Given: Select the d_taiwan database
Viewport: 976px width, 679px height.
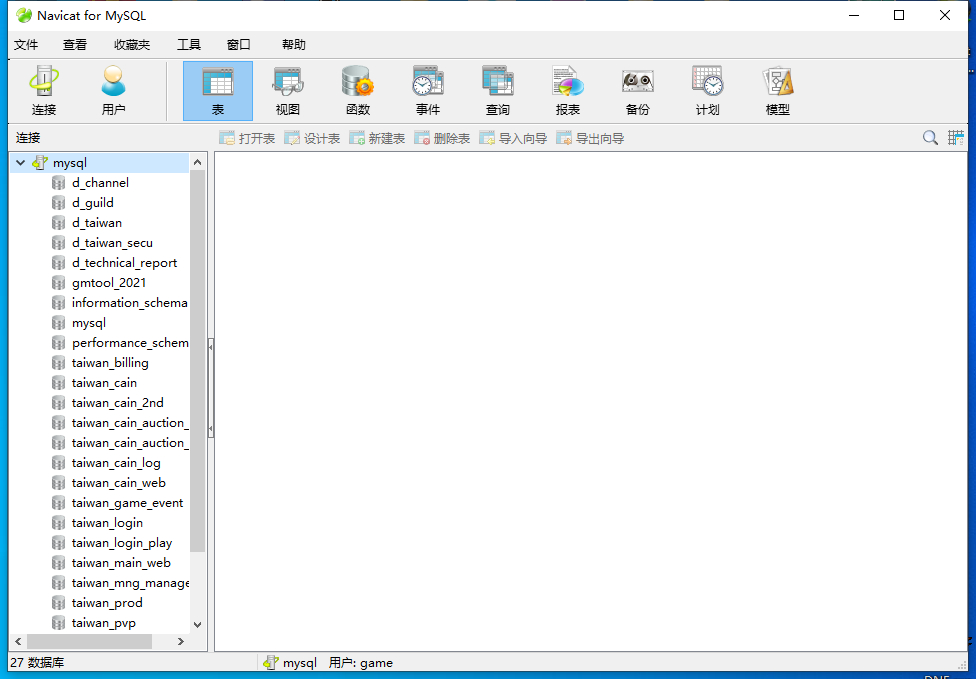Looking at the screenshot, I should click(96, 223).
